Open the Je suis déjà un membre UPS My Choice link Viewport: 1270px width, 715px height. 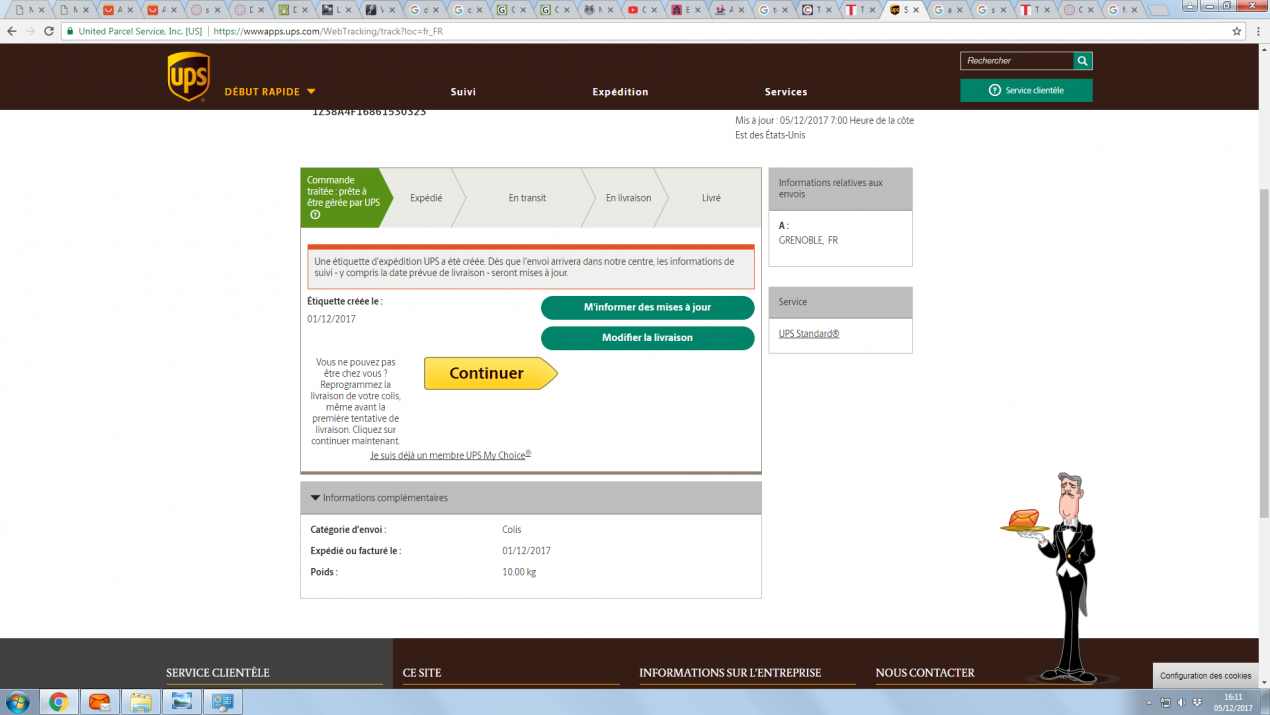450,455
